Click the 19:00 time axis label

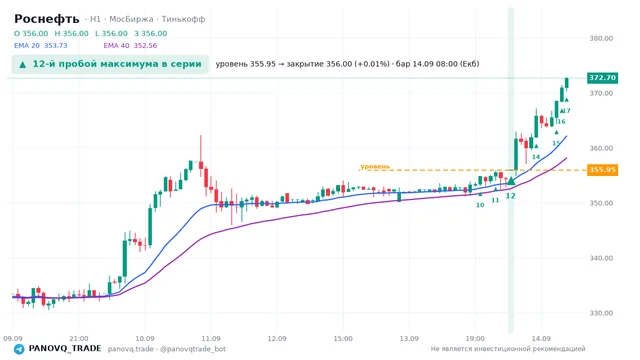click(475, 339)
